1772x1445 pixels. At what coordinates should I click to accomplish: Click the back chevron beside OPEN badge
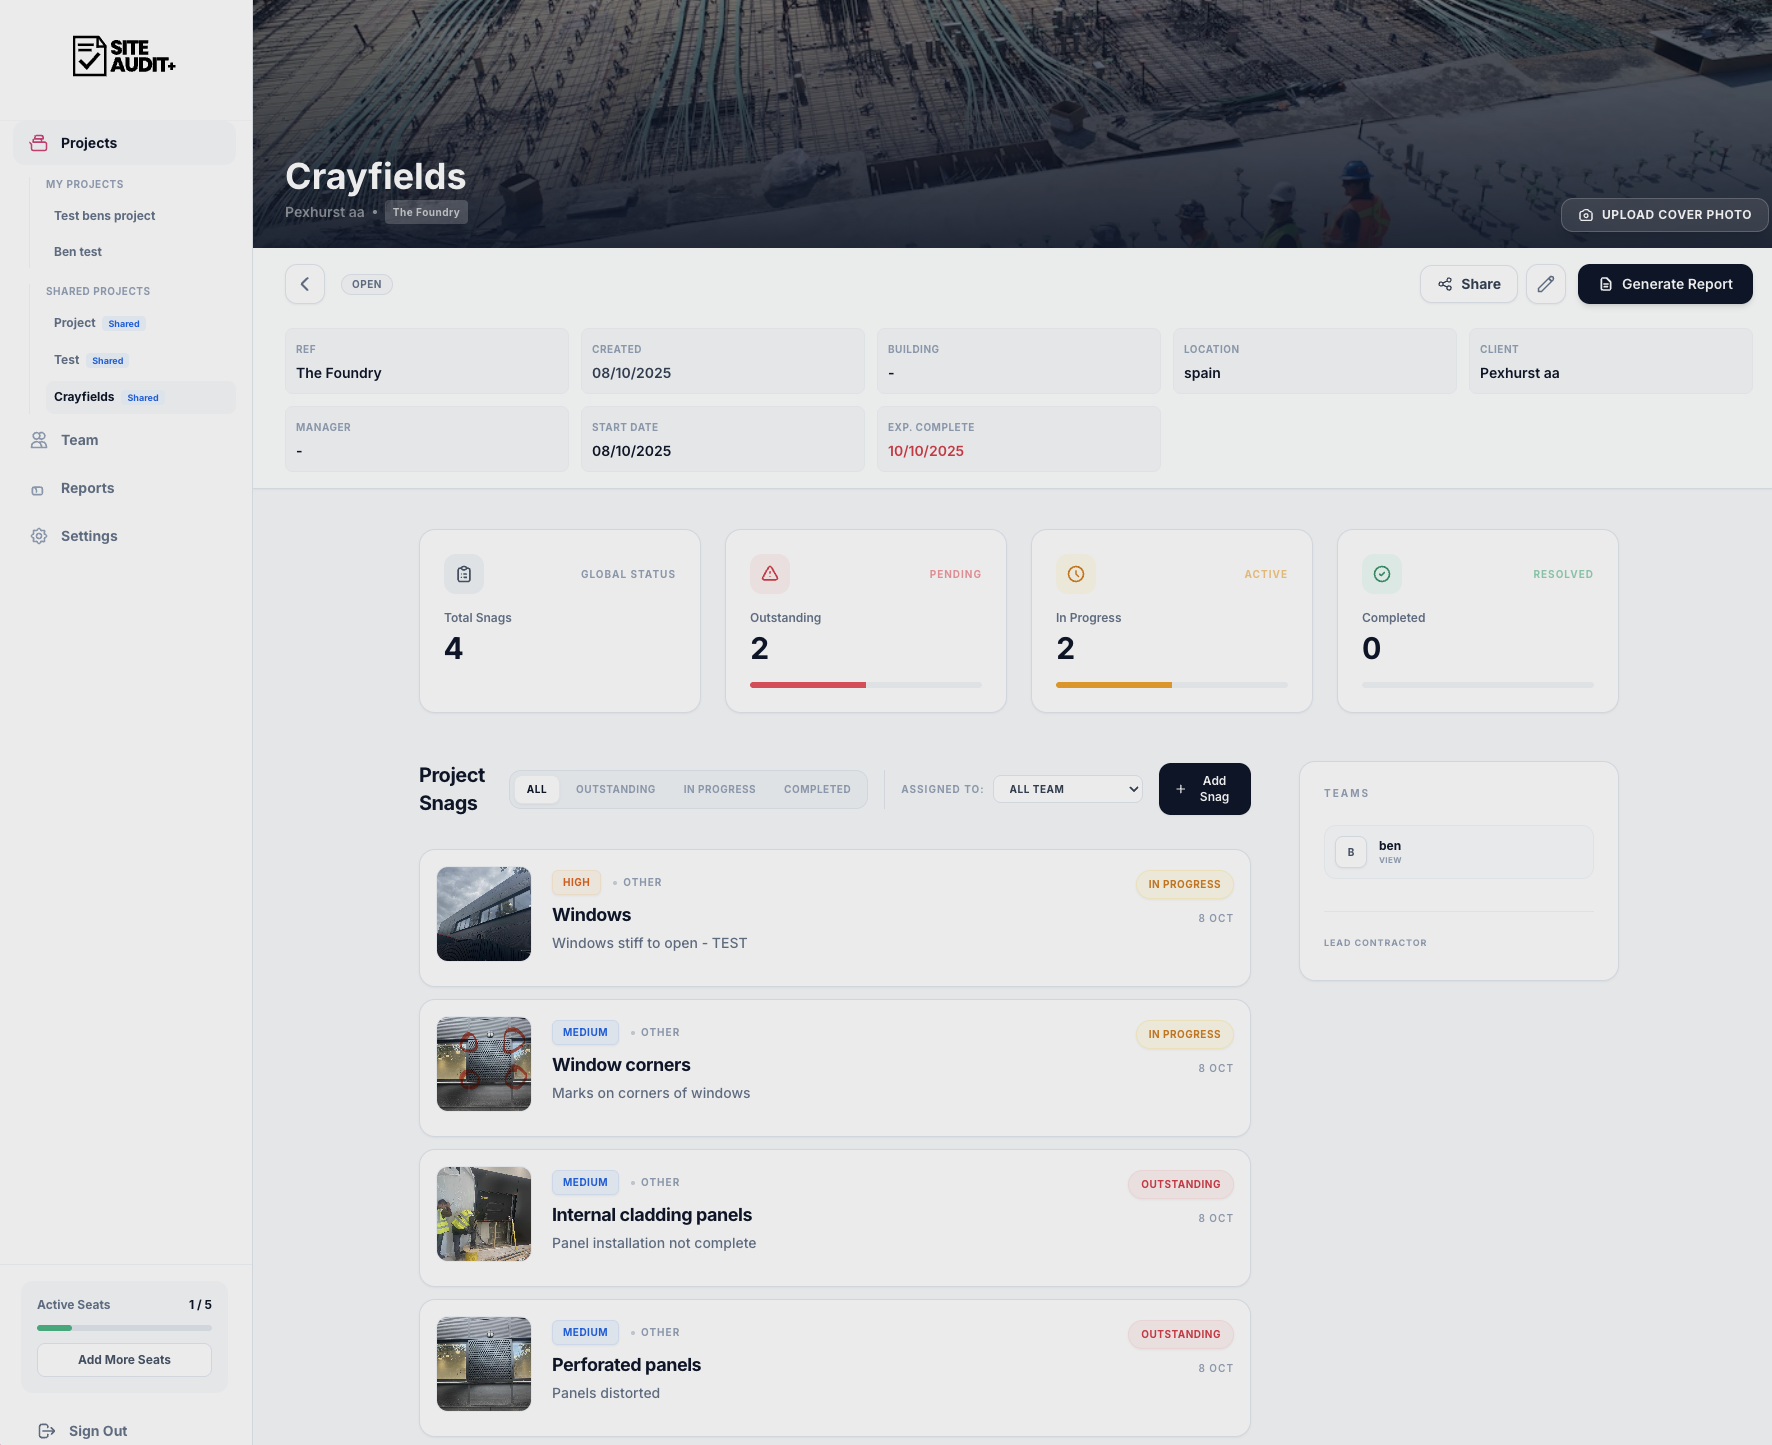point(304,284)
